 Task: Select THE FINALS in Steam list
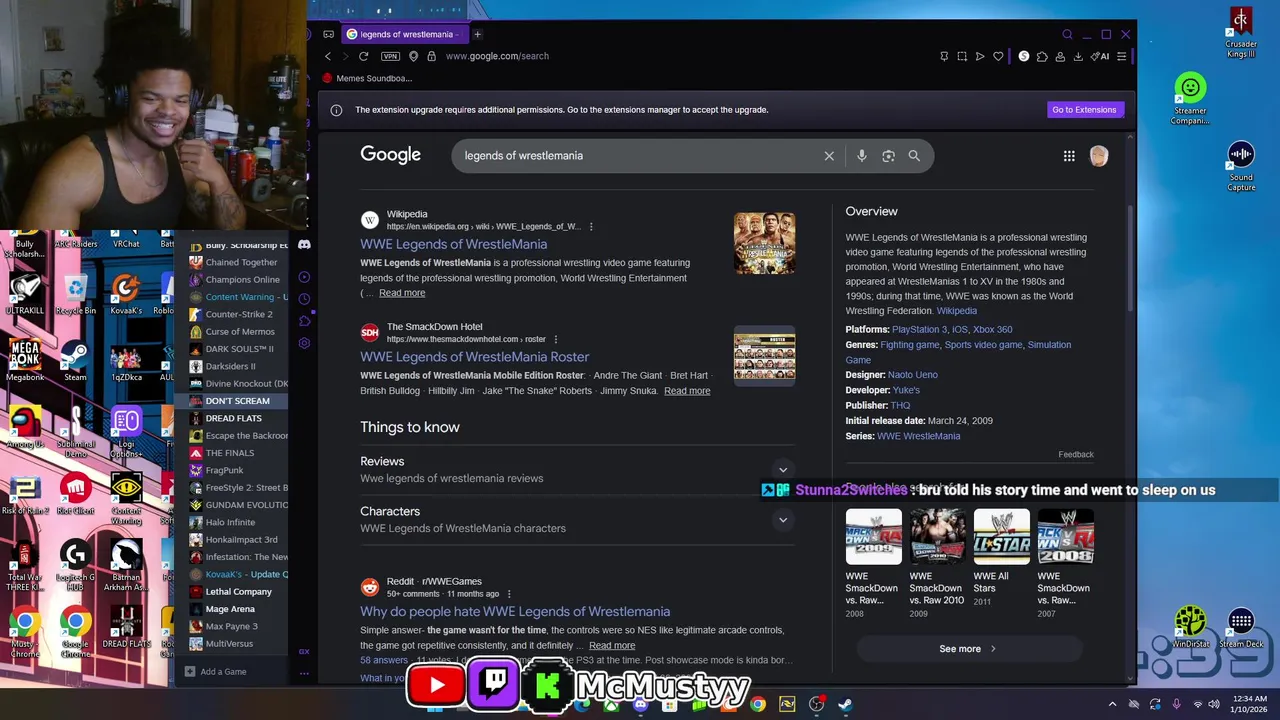[x=232, y=453]
